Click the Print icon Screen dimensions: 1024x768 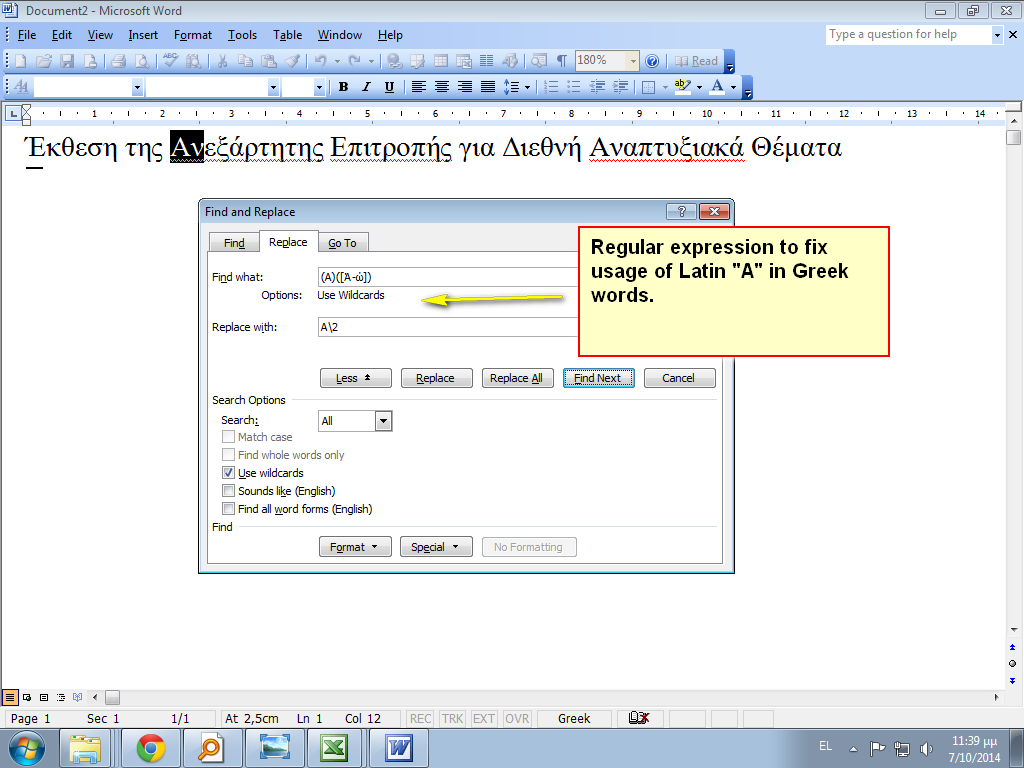tap(118, 61)
